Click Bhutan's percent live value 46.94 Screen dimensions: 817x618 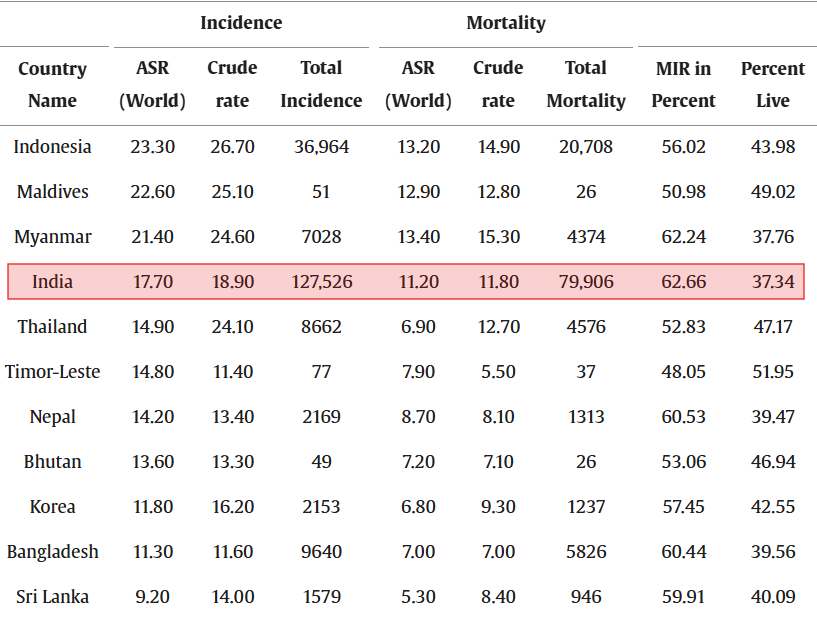point(773,462)
